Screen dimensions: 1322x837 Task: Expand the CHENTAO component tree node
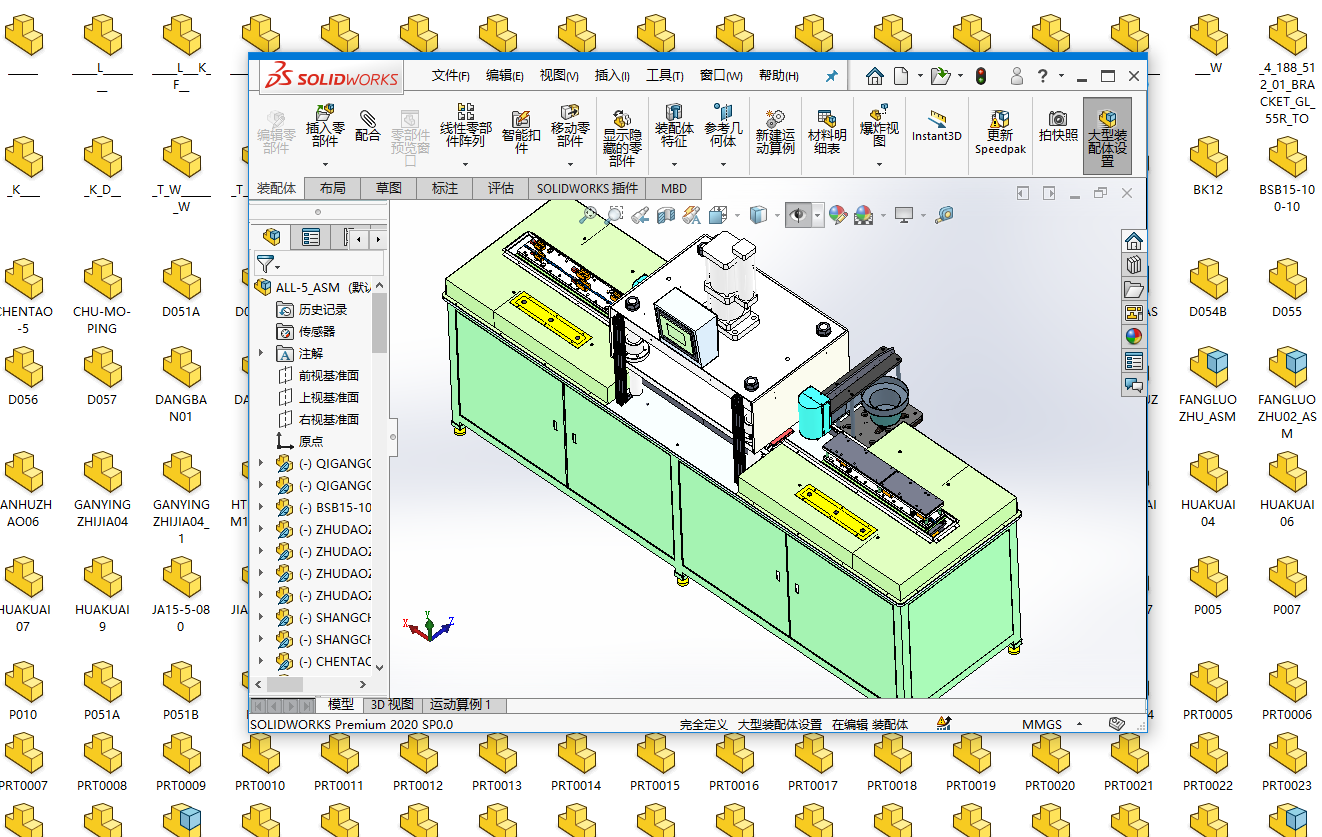click(x=262, y=661)
